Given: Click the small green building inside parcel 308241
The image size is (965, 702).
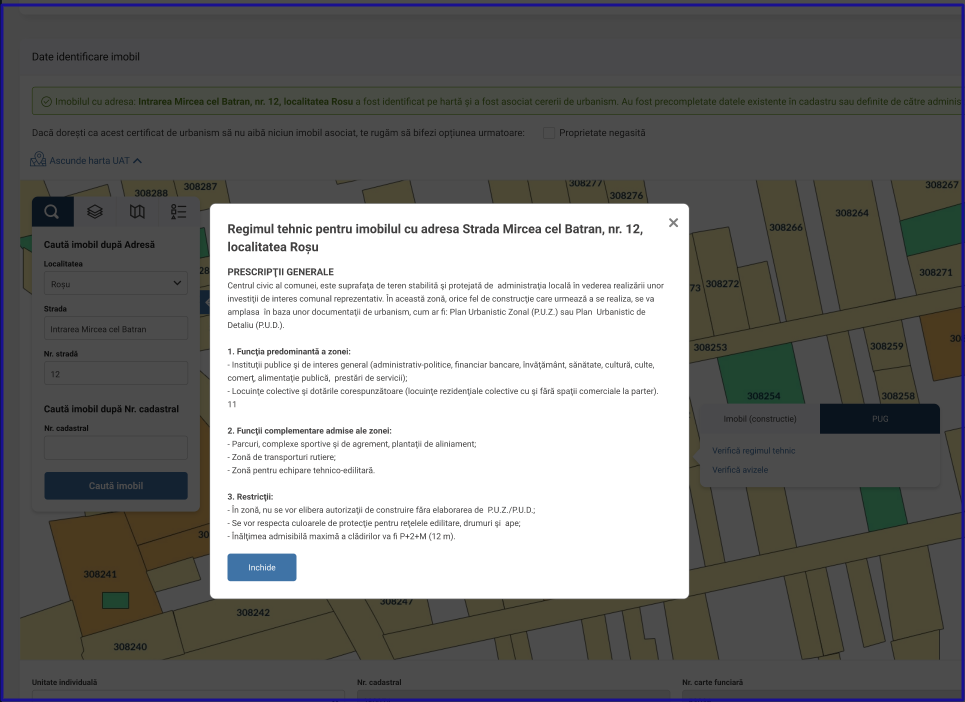Looking at the screenshot, I should tap(115, 600).
